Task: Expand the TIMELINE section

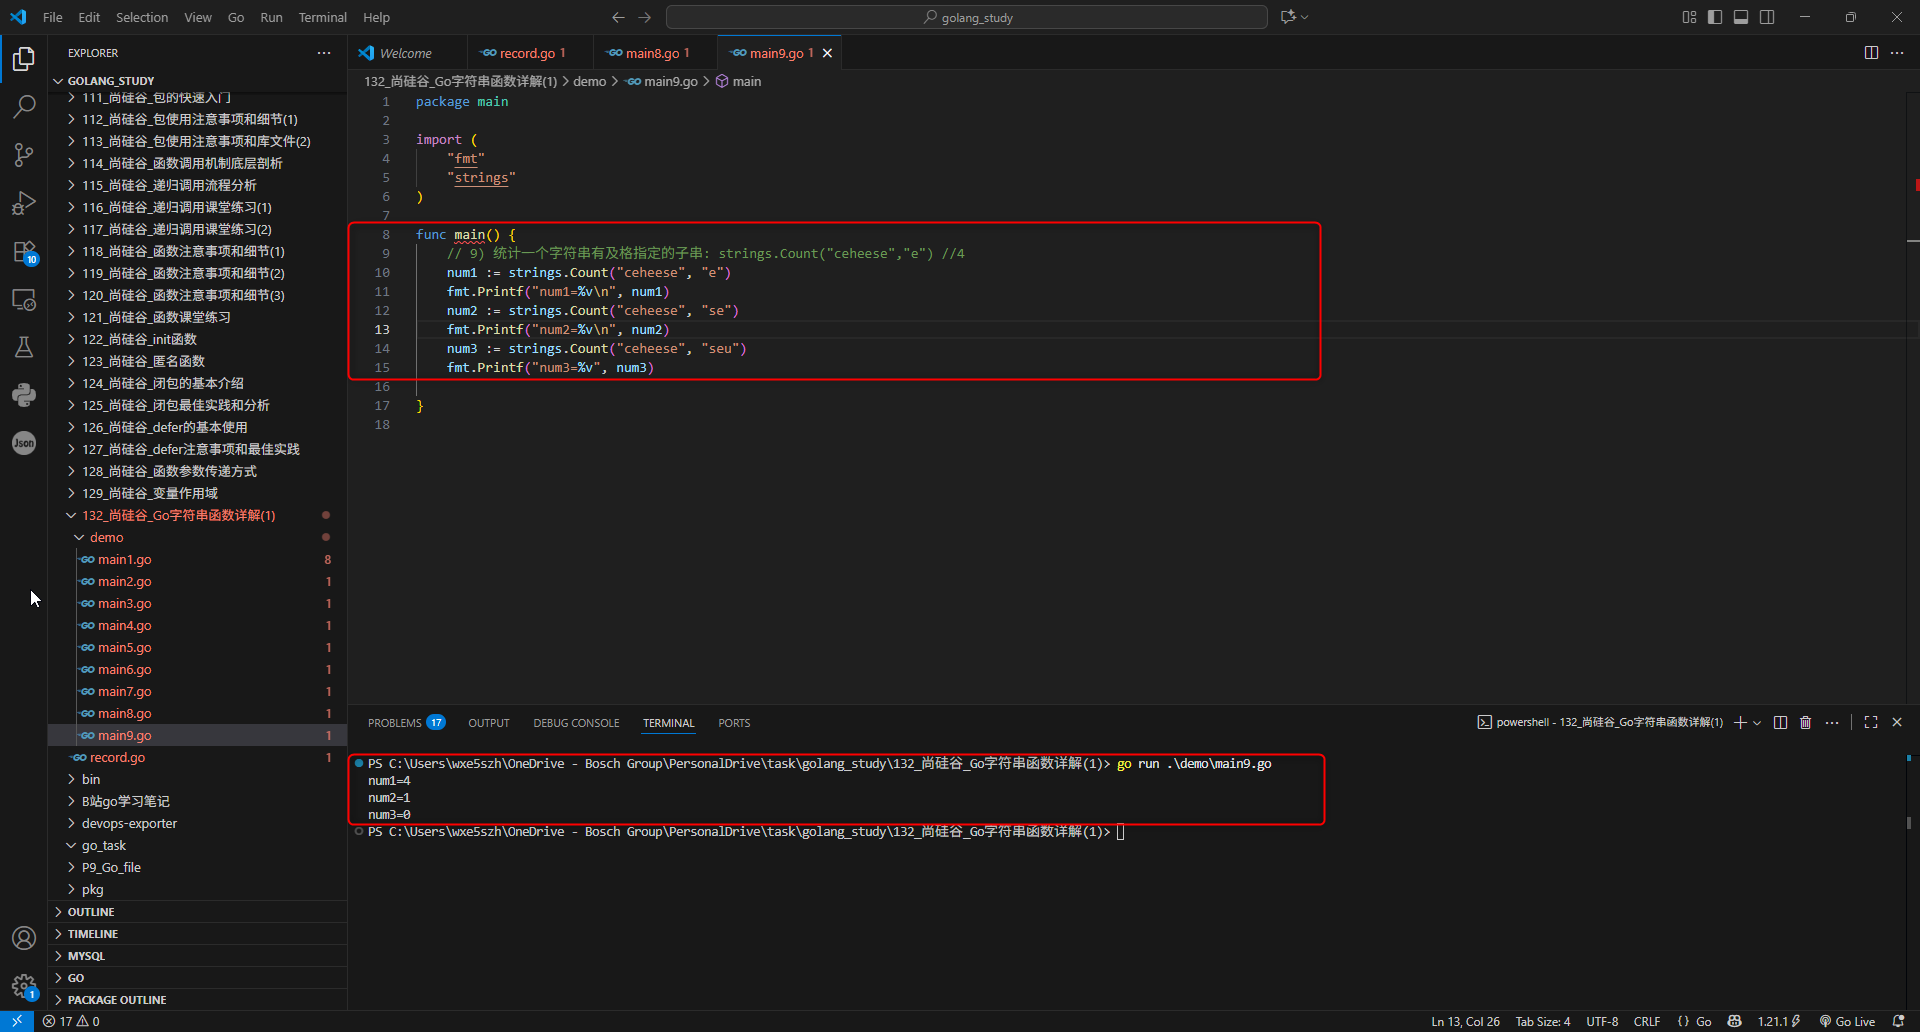Action: click(198, 934)
